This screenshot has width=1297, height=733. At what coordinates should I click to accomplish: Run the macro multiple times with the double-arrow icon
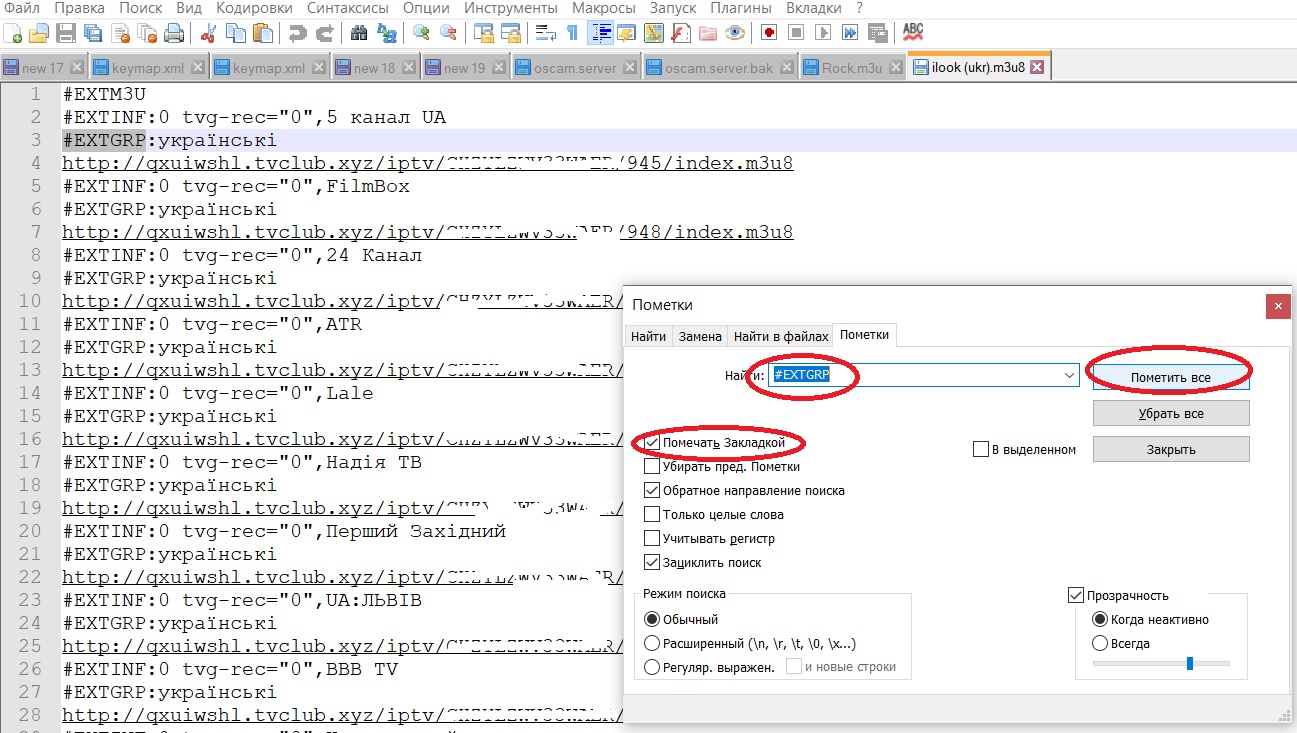coord(850,33)
